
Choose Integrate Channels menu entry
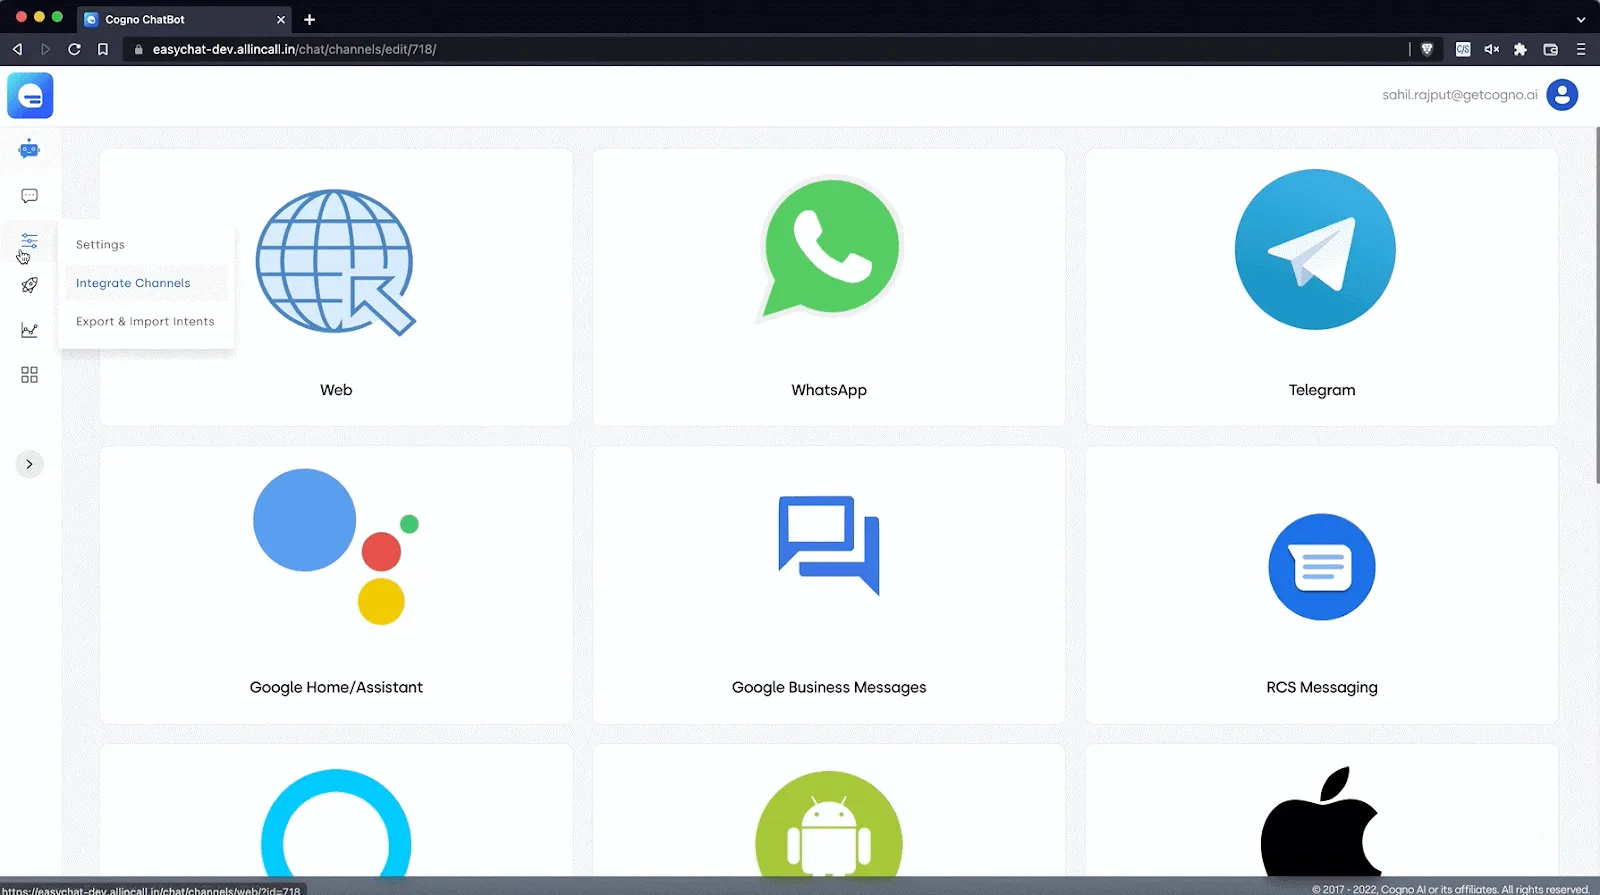[133, 283]
